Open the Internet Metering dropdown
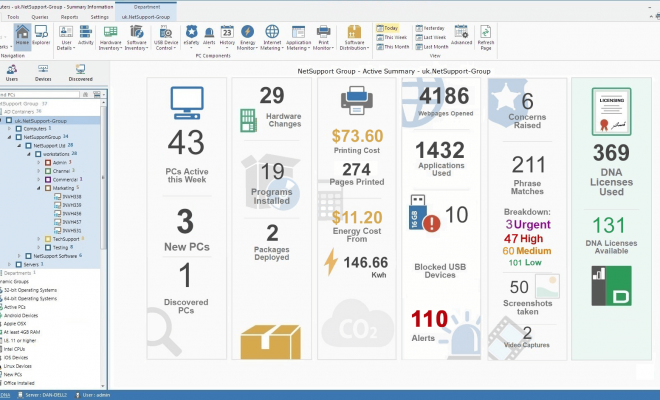This screenshot has width=660, height=400. (272, 37)
